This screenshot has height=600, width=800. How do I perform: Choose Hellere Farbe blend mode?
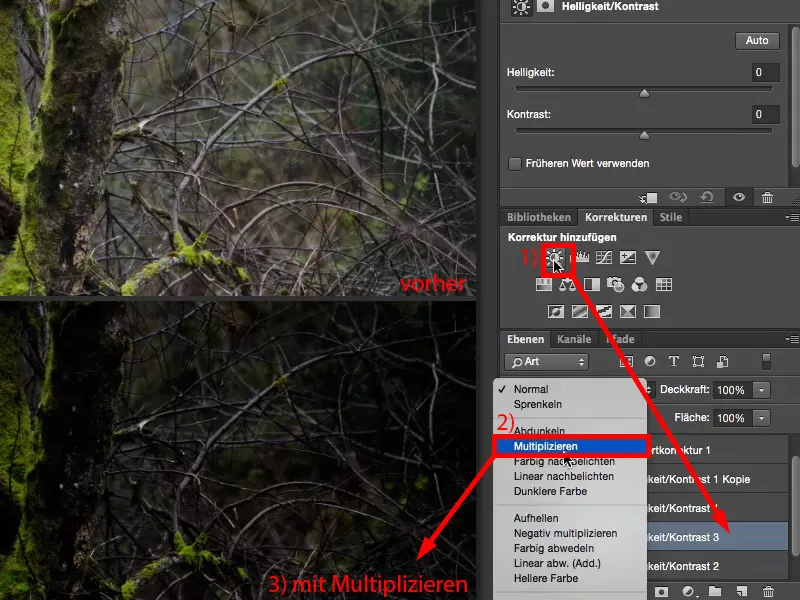[x=570, y=579]
